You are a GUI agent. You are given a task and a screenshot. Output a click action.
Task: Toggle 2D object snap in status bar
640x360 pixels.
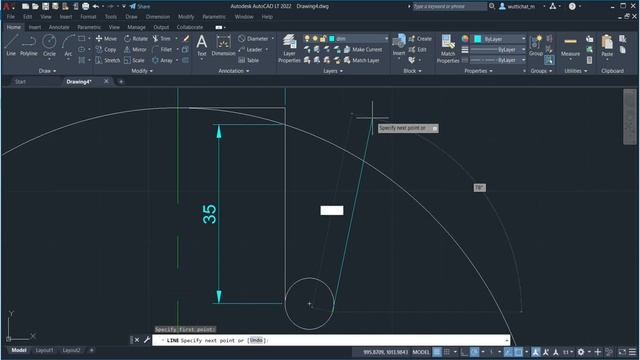[518, 352]
